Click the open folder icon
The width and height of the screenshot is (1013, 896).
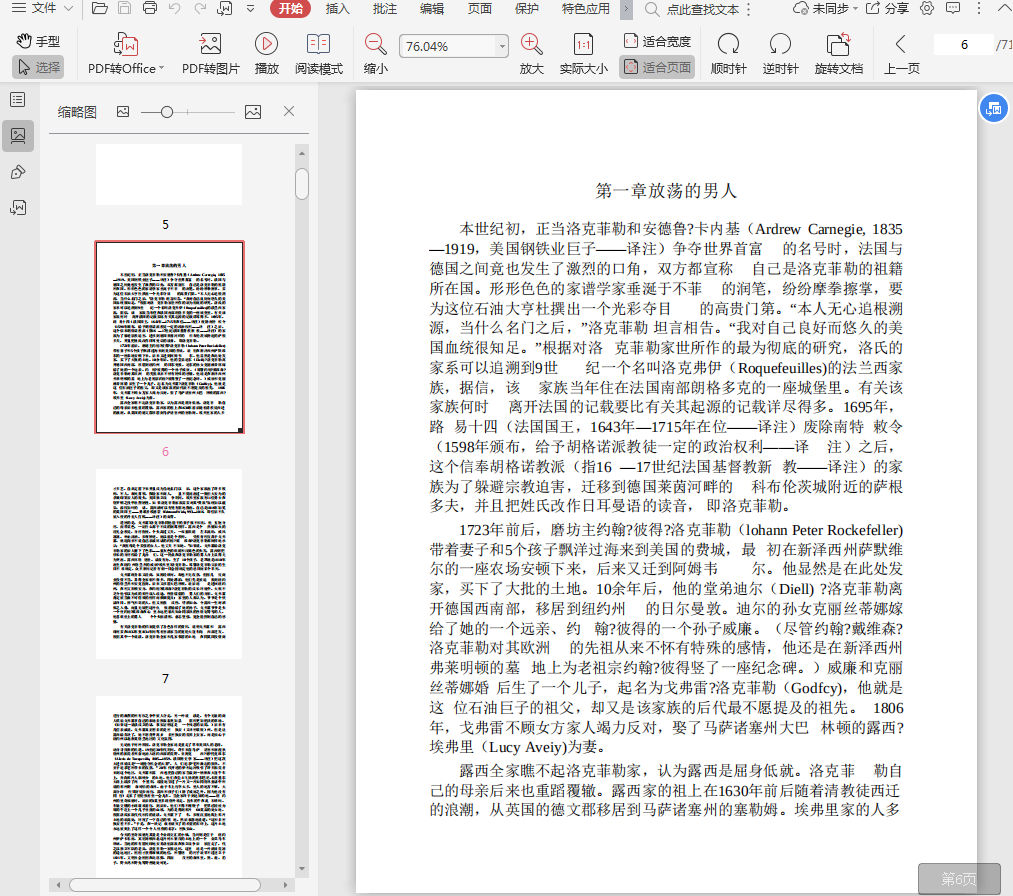[99, 8]
